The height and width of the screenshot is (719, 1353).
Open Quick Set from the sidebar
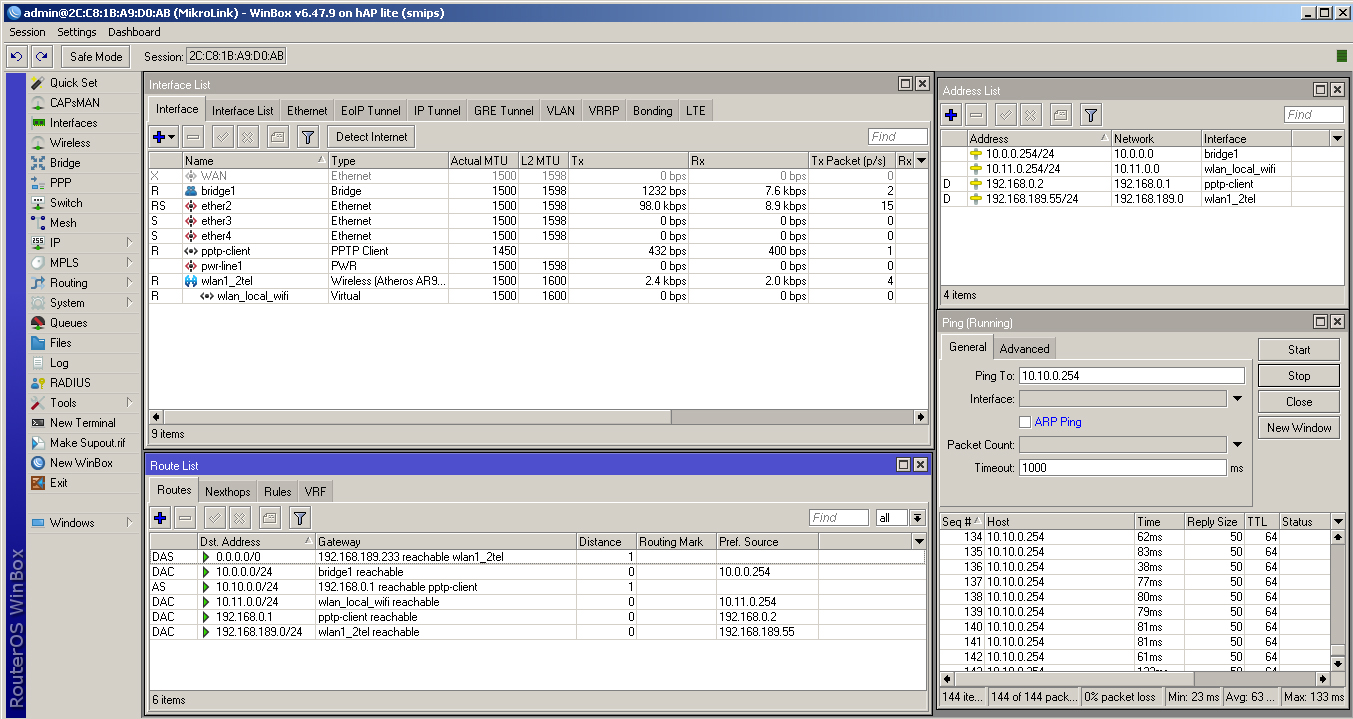[x=74, y=83]
